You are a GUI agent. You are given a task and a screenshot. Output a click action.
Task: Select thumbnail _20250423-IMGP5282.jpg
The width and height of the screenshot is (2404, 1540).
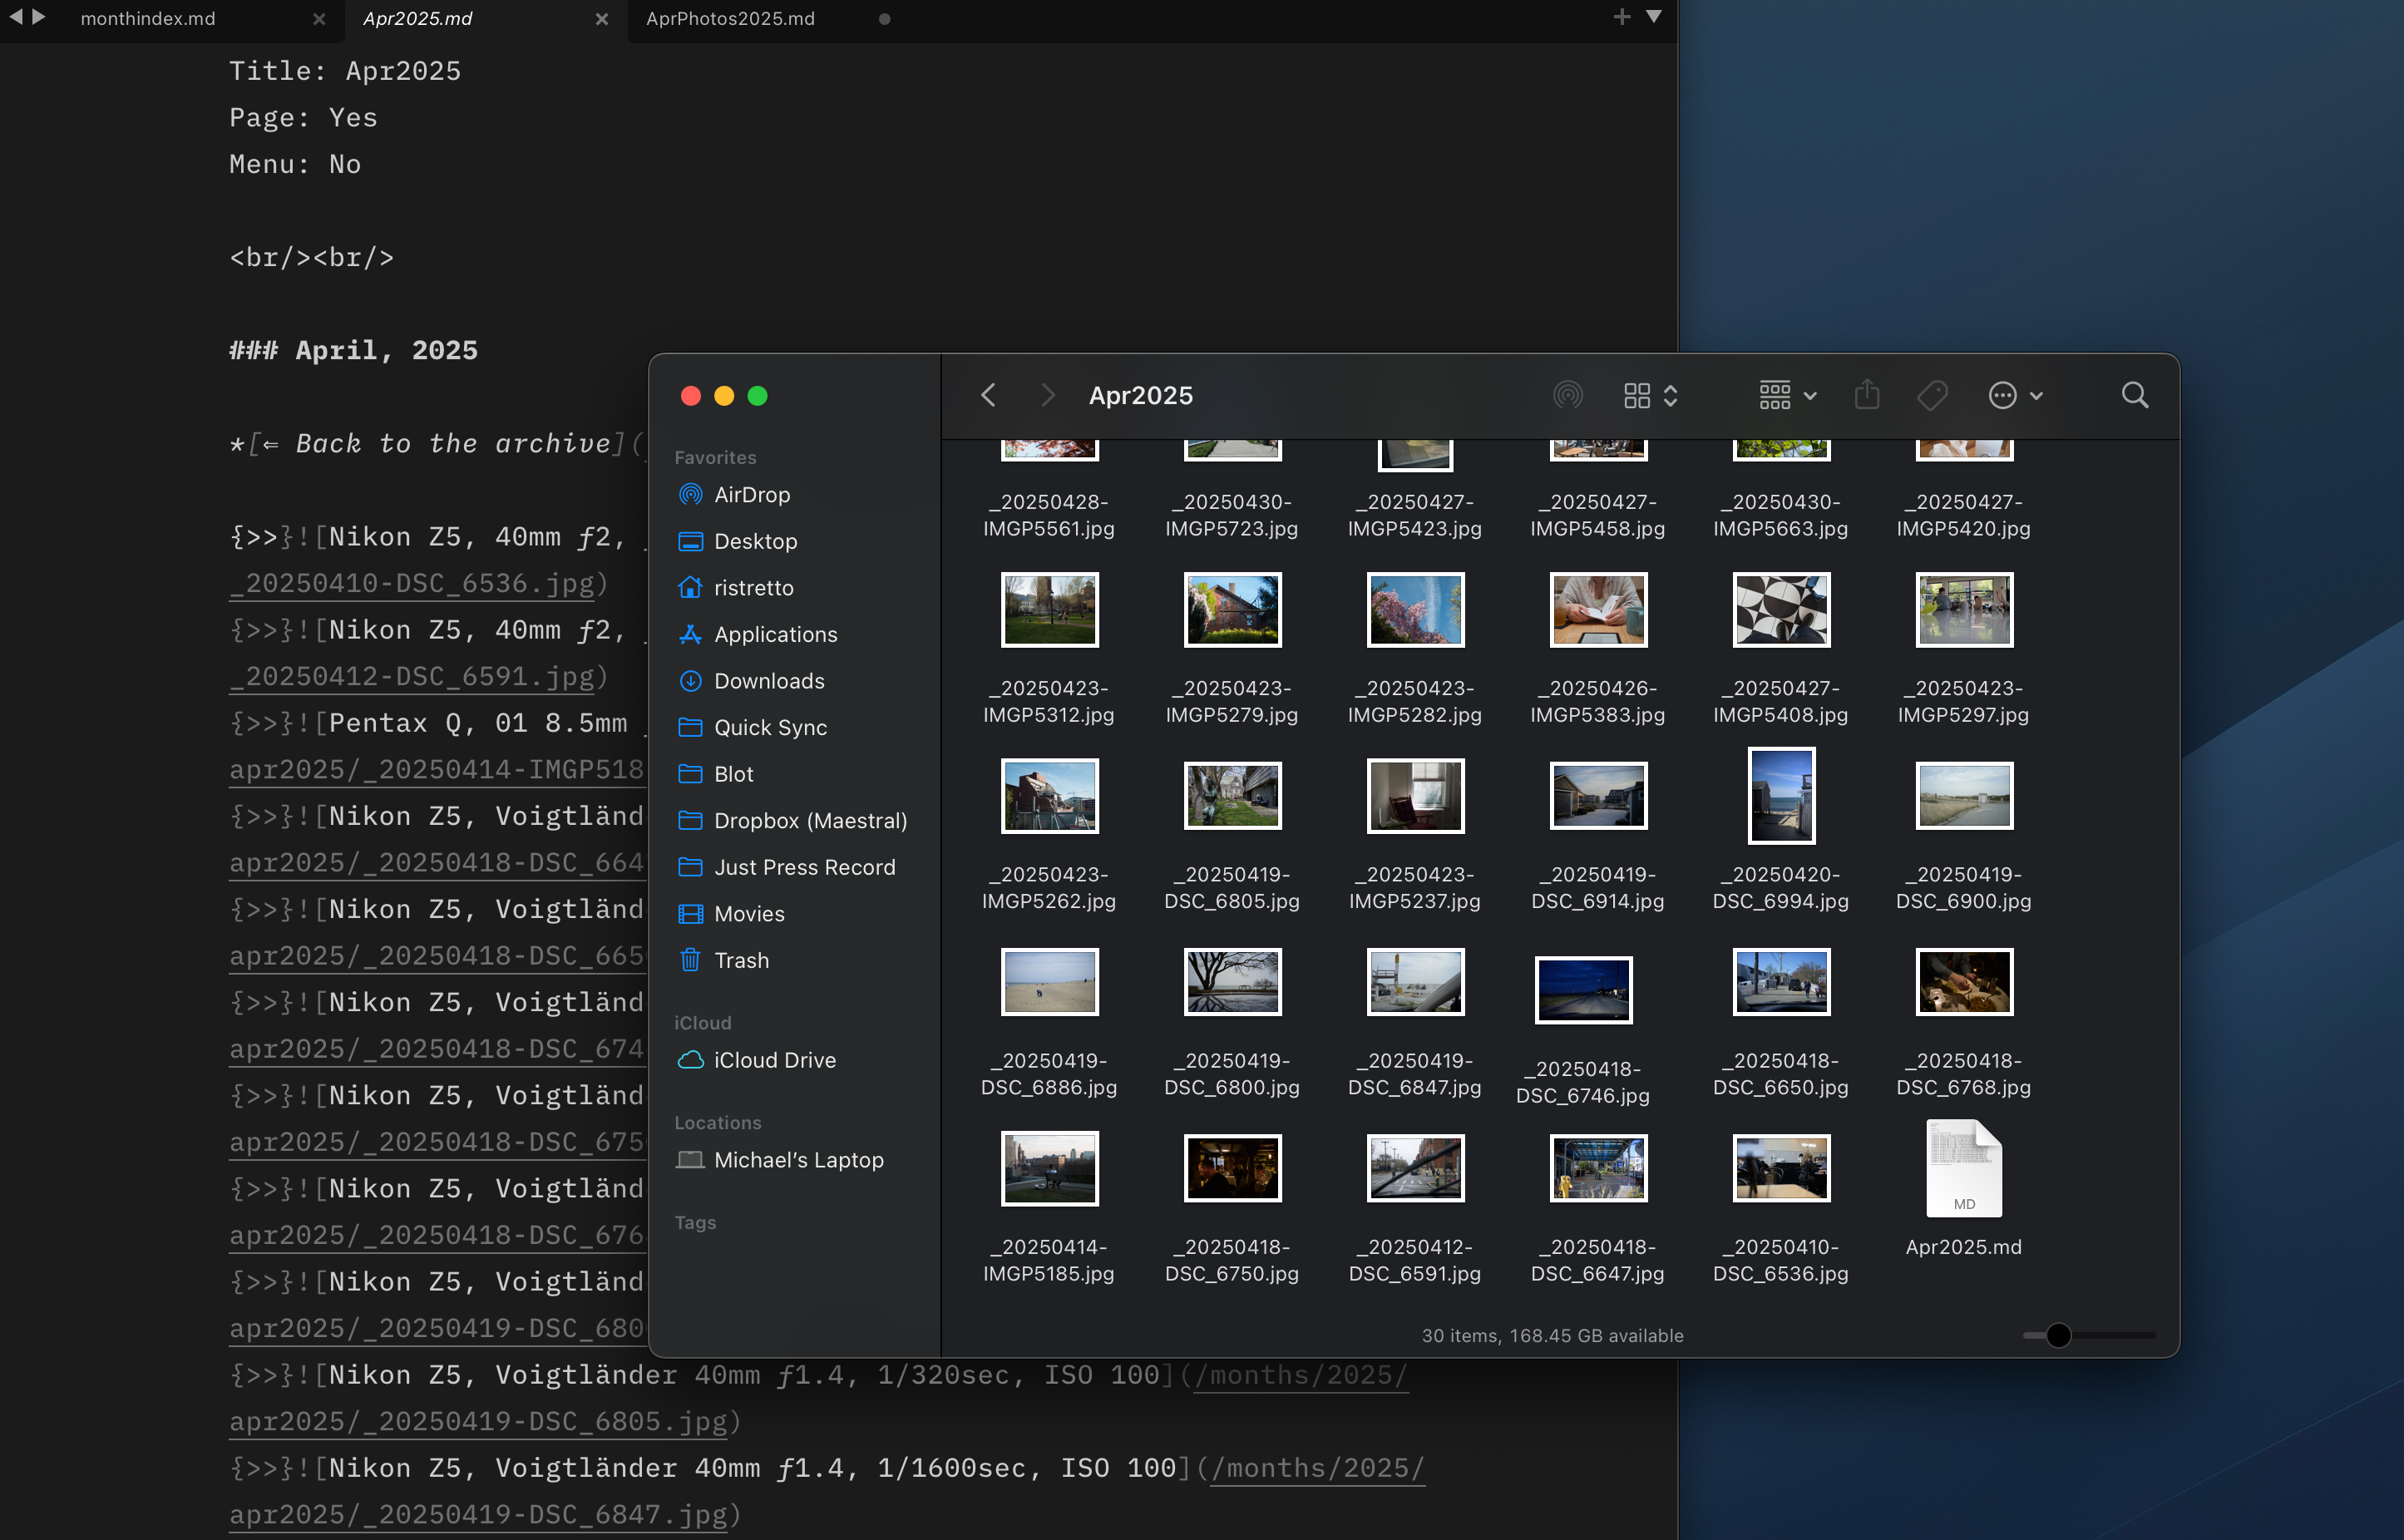pyautogui.click(x=1415, y=609)
